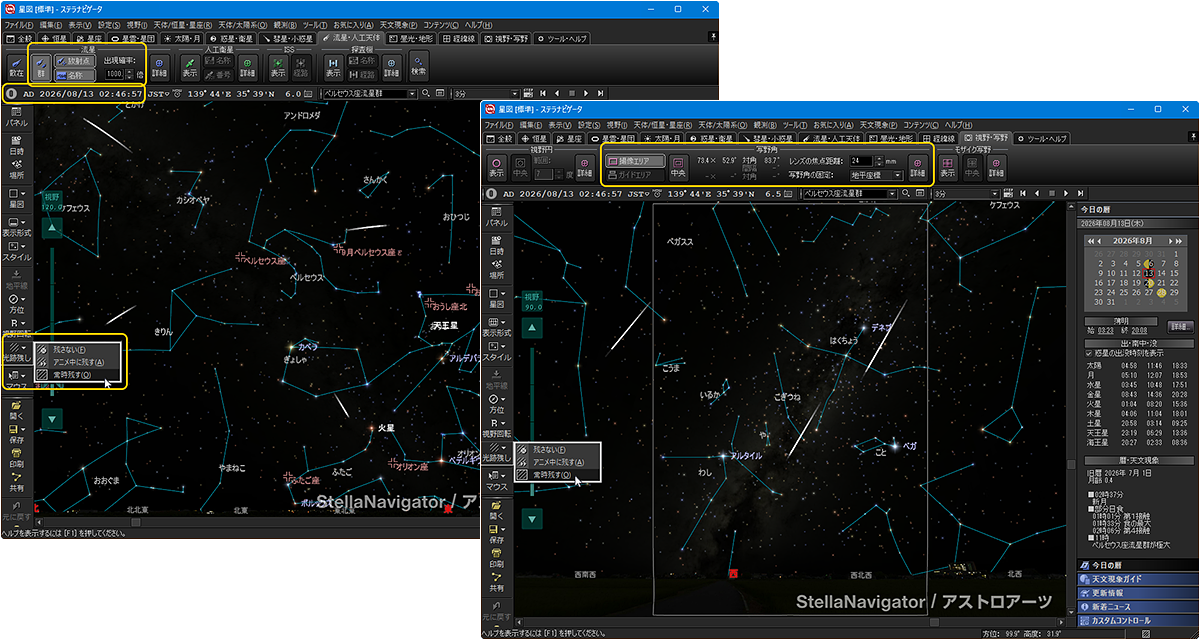Show the mosaic field with モザイク写野 表示 icon
Screen dimensions: 1200x640
pos(946,166)
